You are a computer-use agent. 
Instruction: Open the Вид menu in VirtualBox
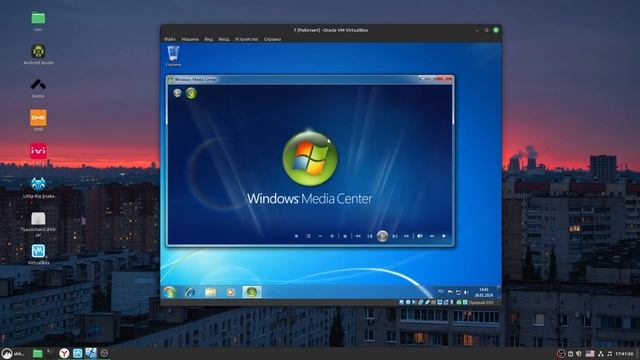[209, 39]
